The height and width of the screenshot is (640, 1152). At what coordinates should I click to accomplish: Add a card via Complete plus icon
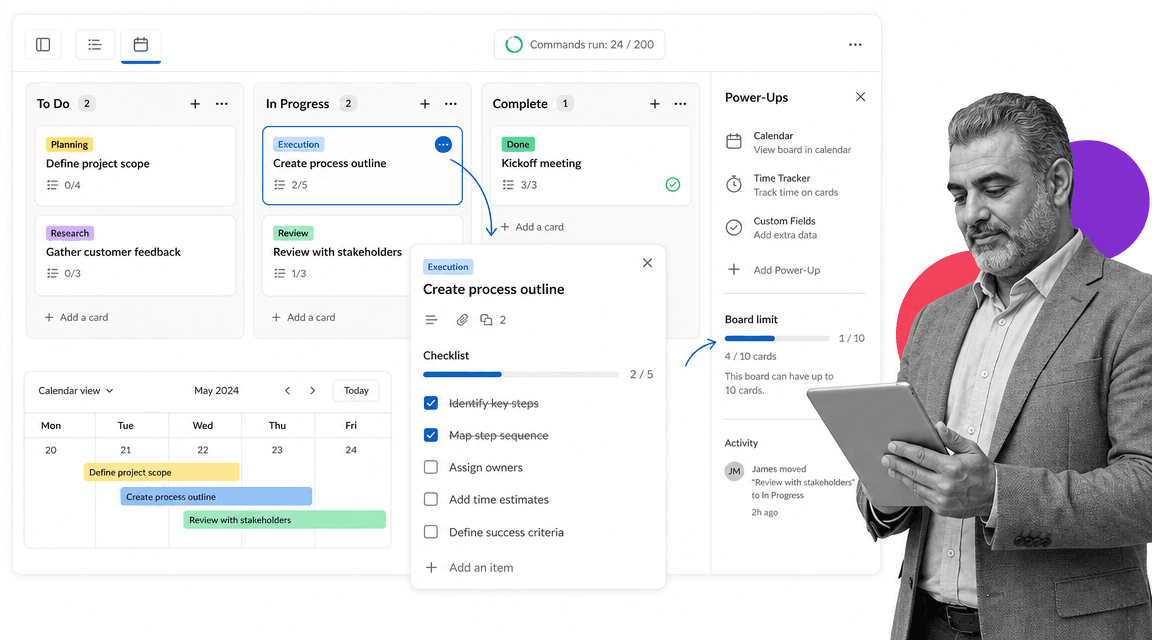point(655,104)
